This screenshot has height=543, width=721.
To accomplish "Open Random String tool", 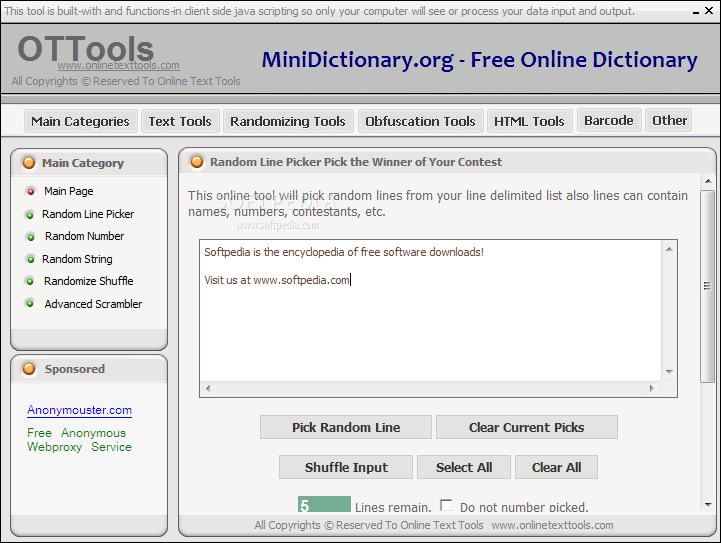I will [77, 259].
